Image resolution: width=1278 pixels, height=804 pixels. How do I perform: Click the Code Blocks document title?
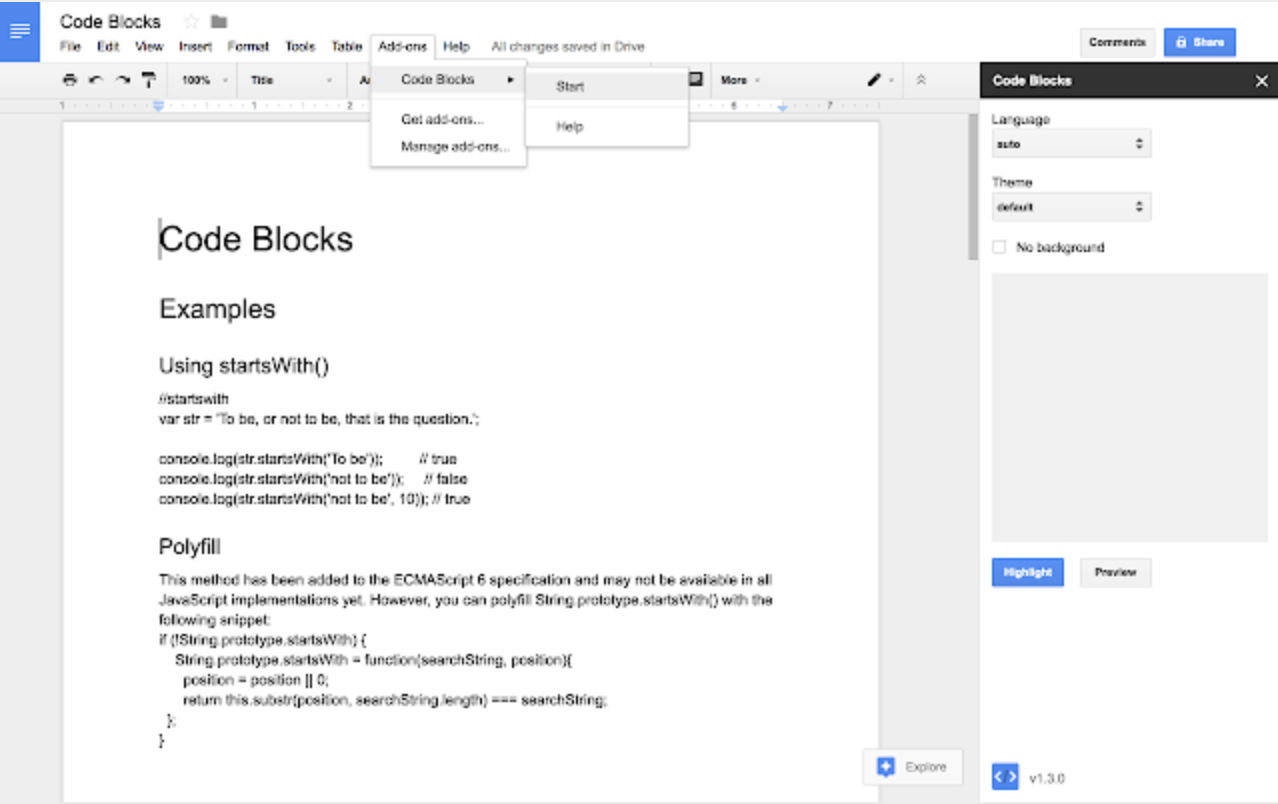point(110,21)
